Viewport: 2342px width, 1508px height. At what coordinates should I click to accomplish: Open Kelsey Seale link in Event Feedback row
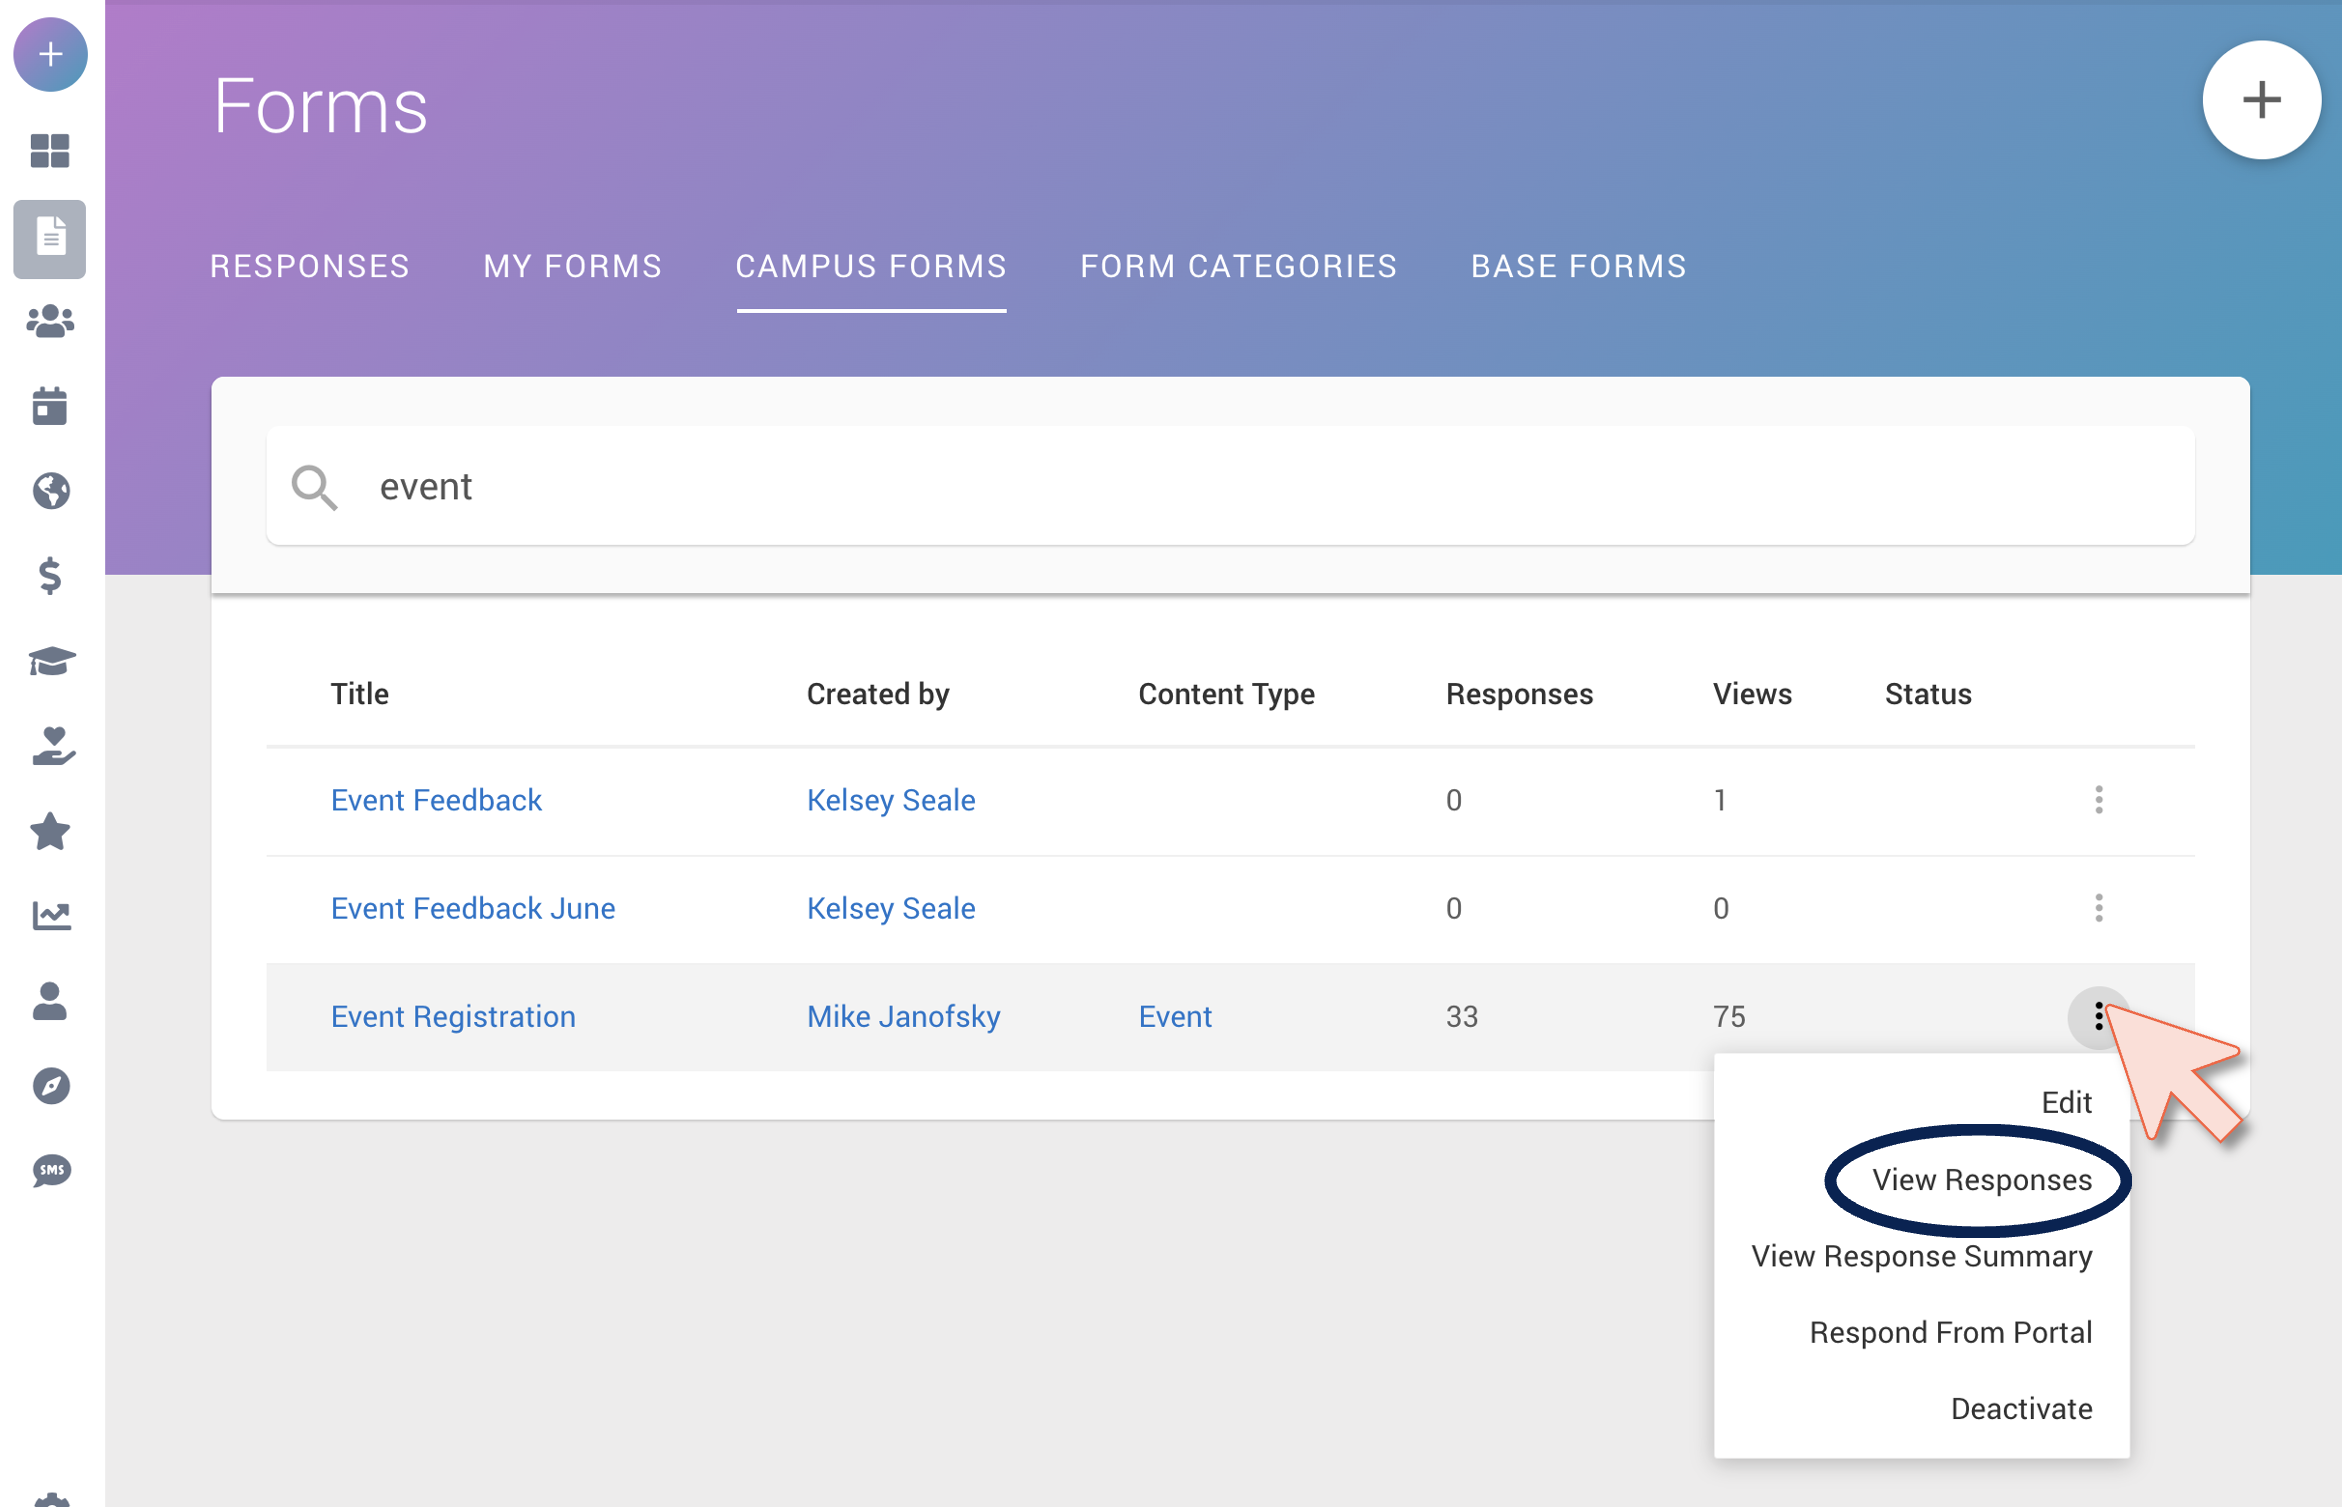point(890,800)
